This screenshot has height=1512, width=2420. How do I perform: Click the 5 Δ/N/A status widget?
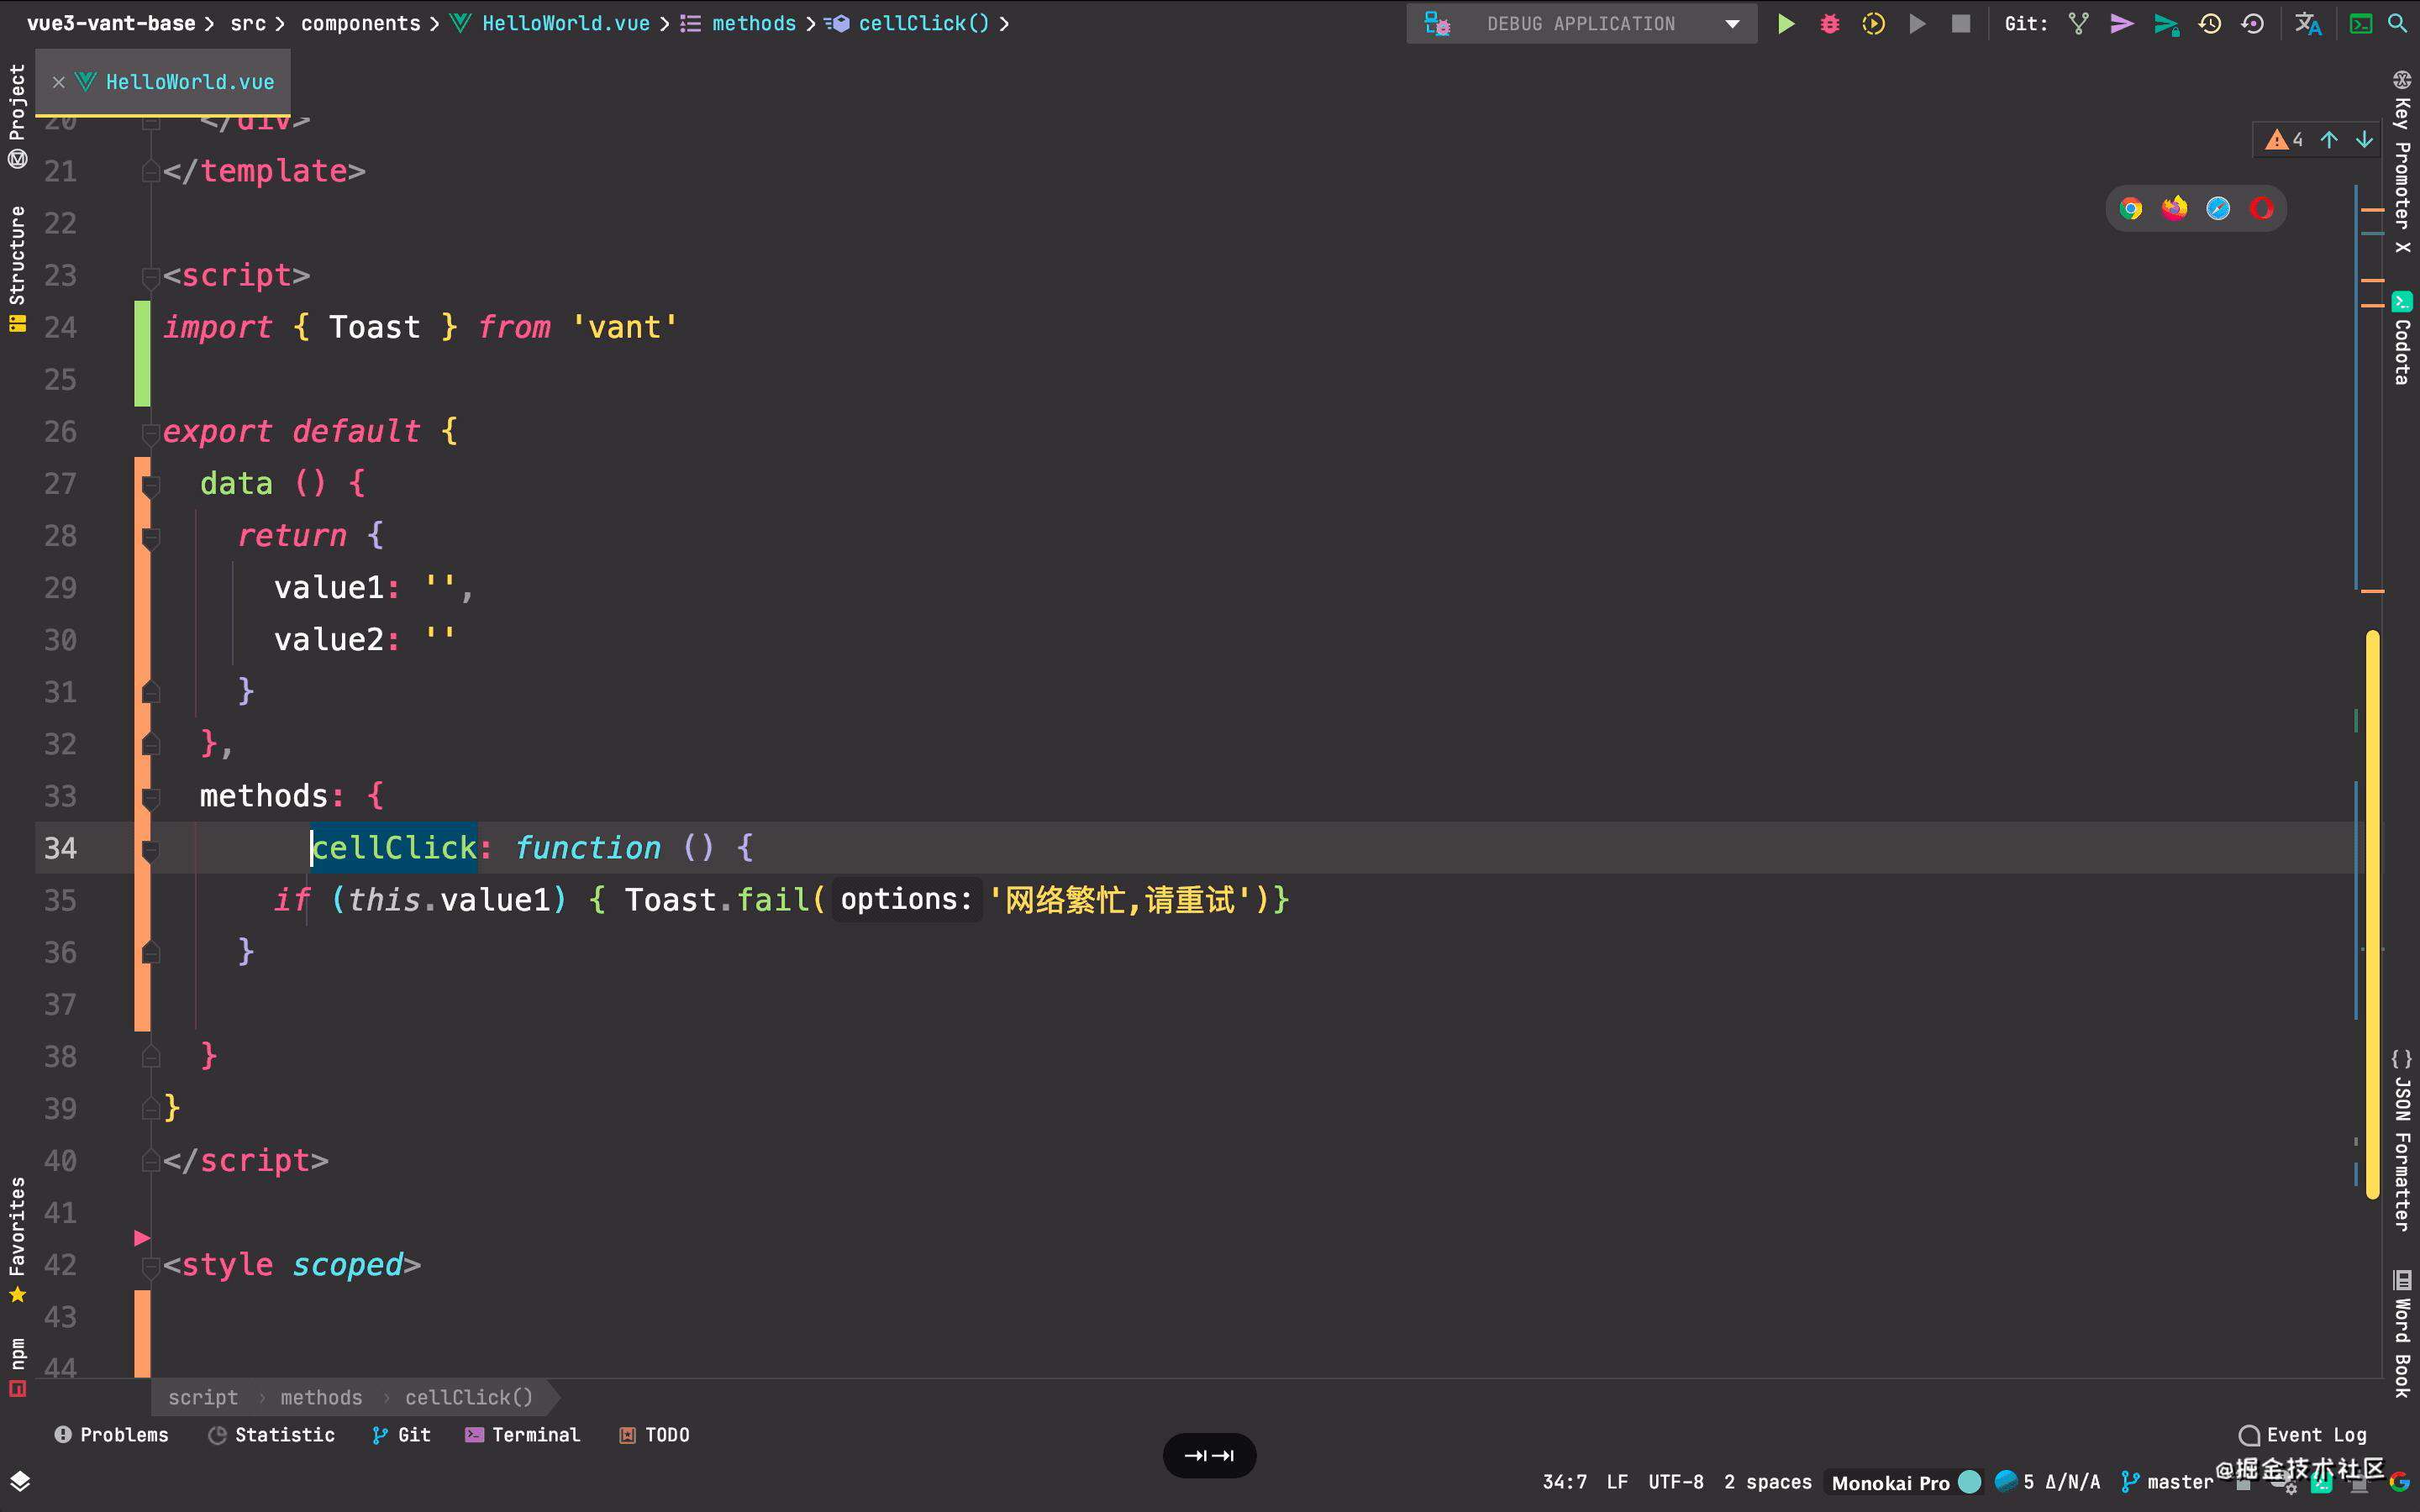coord(2049,1482)
